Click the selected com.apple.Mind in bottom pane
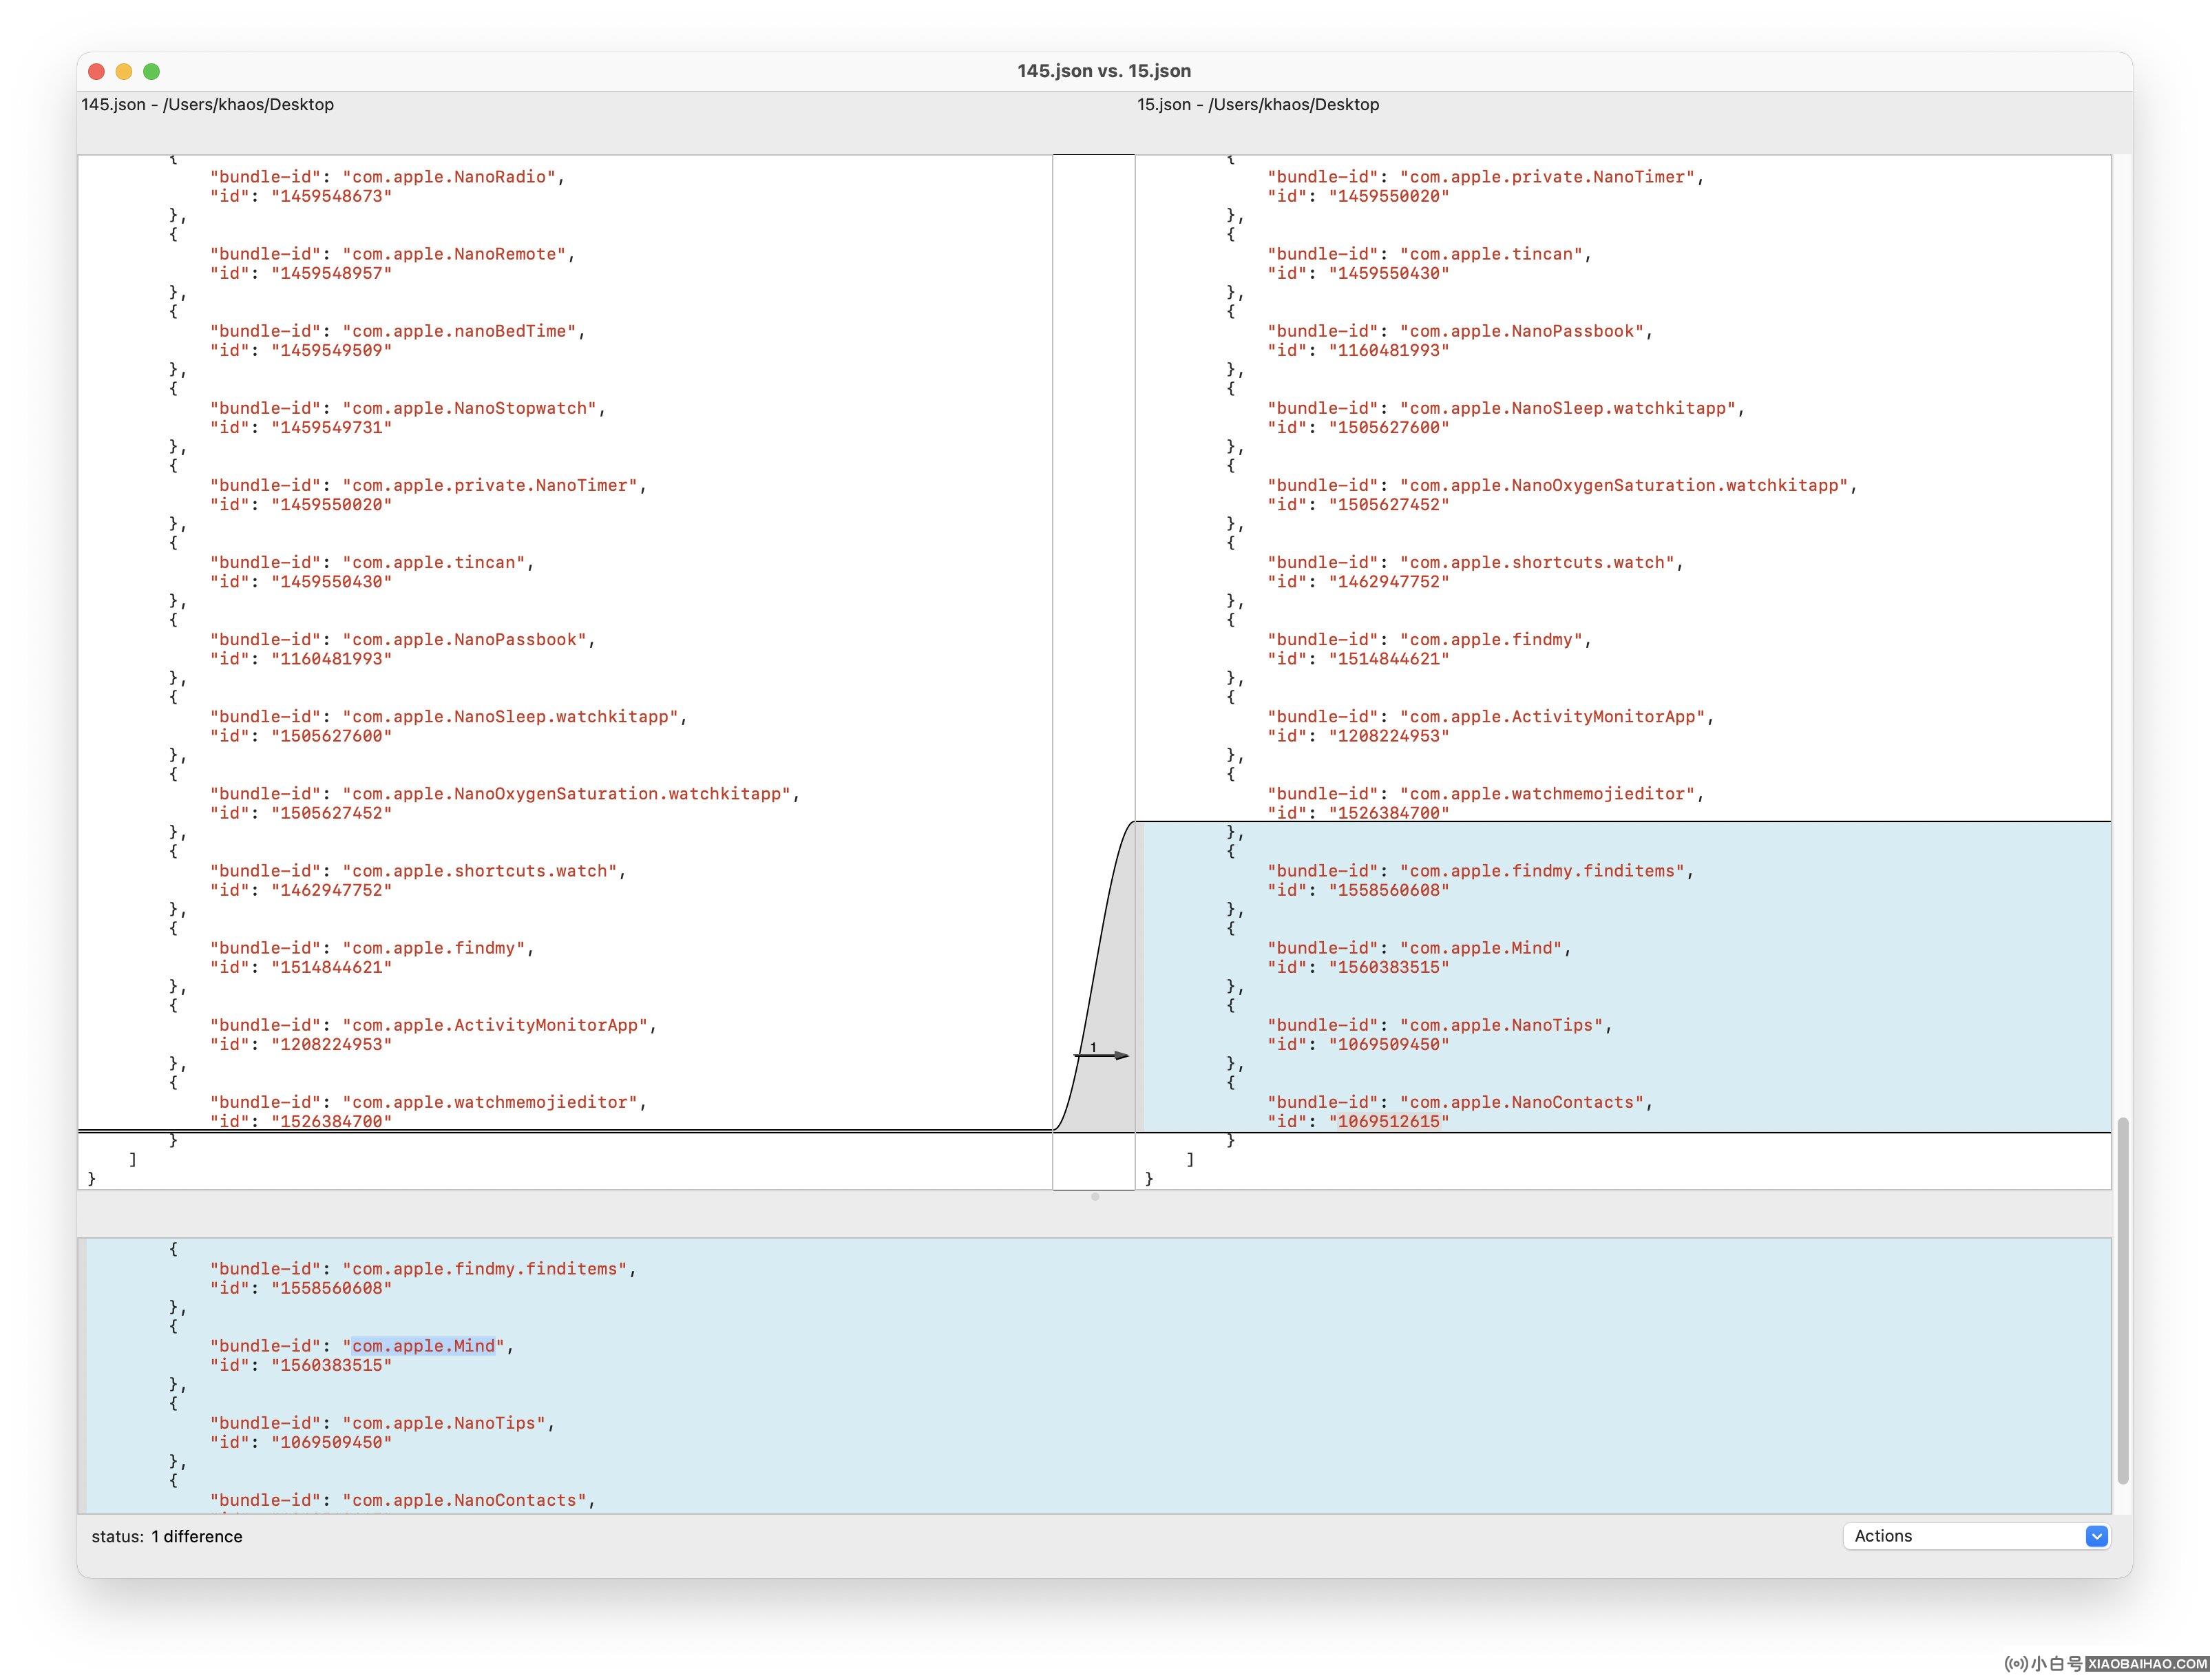Viewport: 2210px width, 1680px height. click(423, 1345)
